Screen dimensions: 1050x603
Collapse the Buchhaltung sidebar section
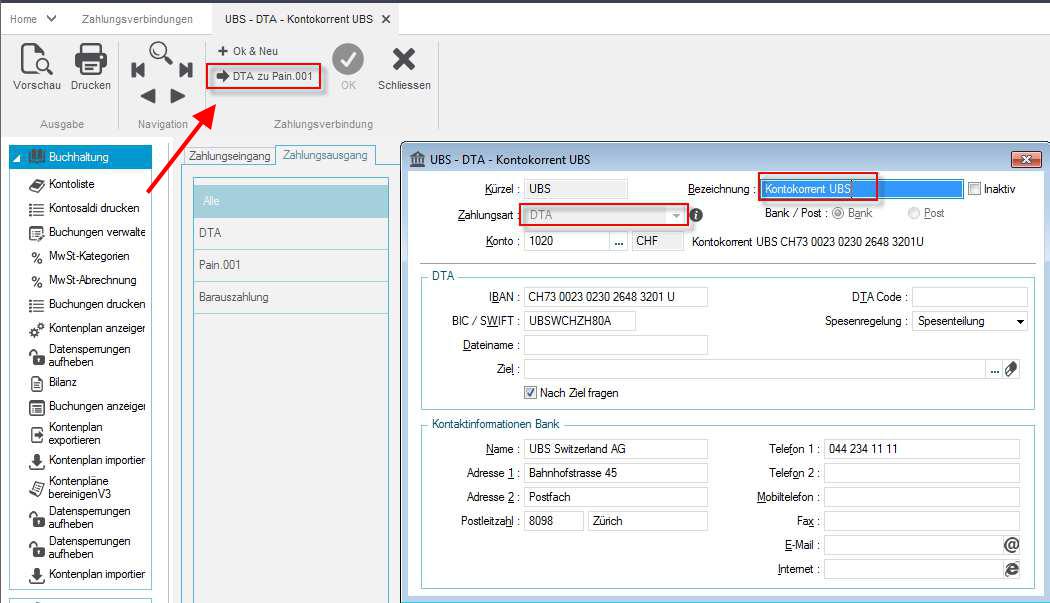coord(17,158)
